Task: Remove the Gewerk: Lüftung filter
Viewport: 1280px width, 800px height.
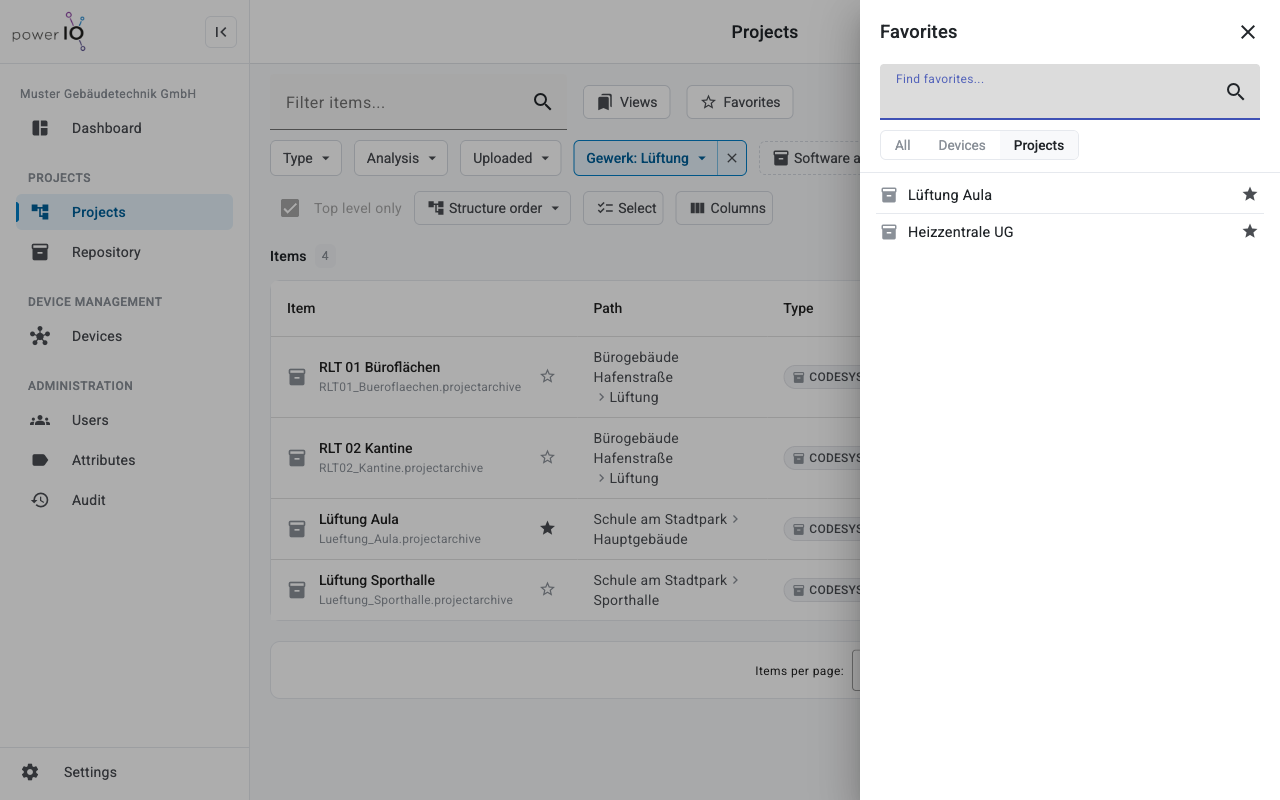Action: (732, 158)
